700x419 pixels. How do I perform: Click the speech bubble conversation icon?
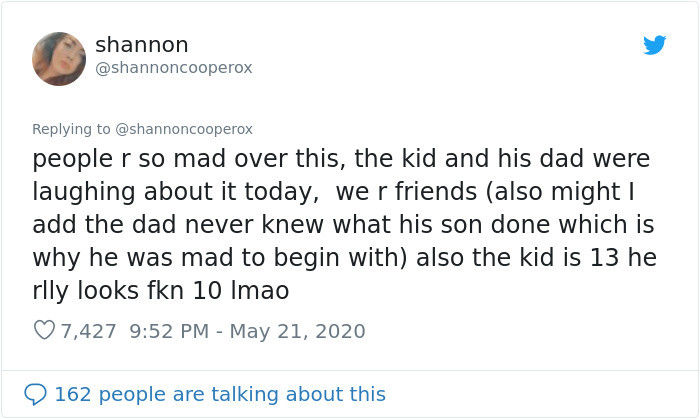(35, 394)
